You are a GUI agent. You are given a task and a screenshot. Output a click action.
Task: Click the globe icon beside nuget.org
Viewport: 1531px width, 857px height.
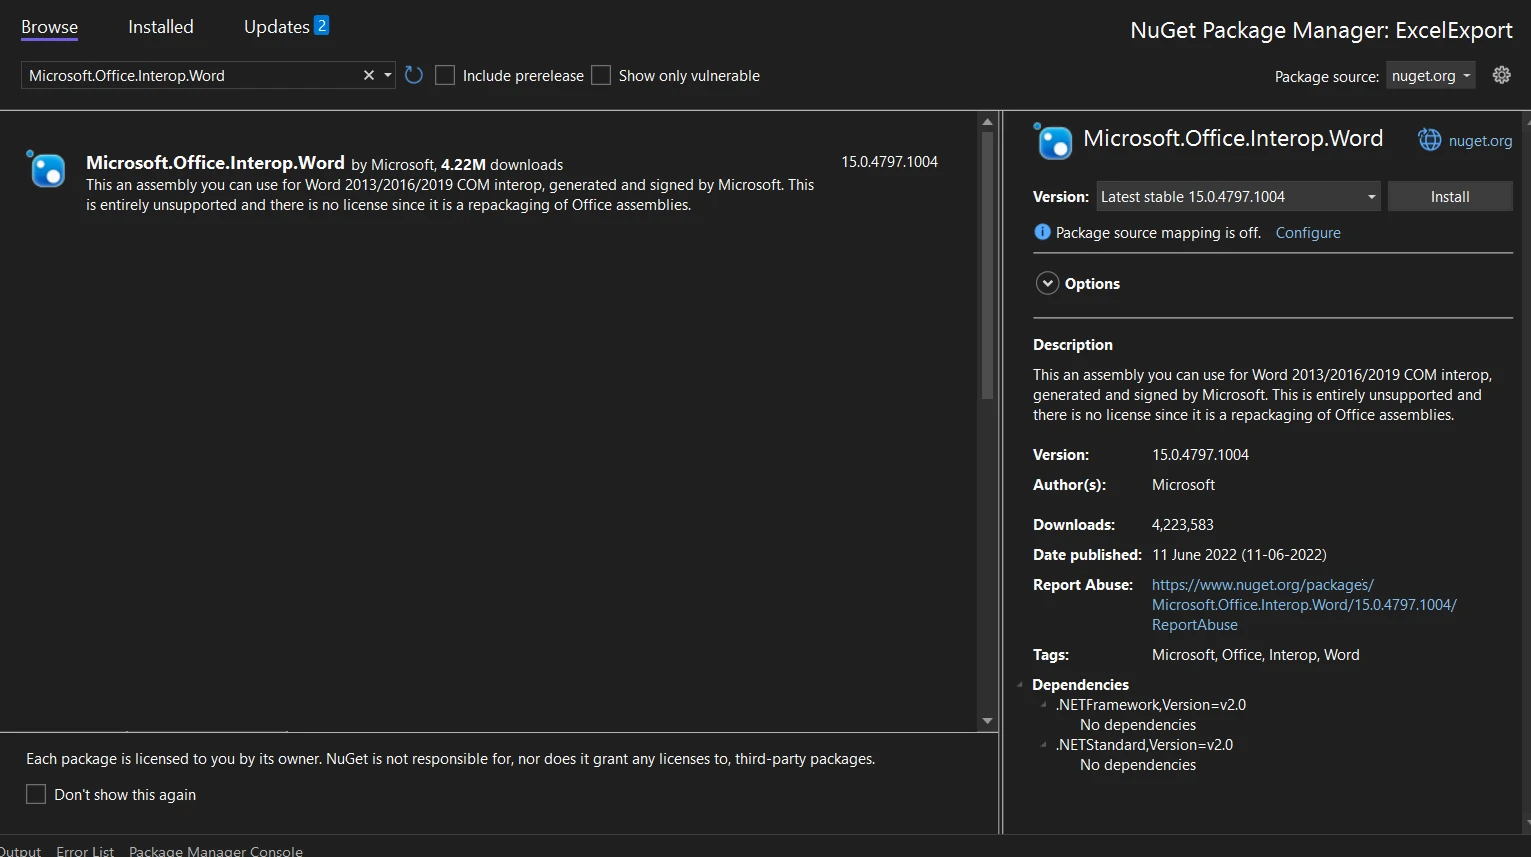pyautogui.click(x=1430, y=140)
